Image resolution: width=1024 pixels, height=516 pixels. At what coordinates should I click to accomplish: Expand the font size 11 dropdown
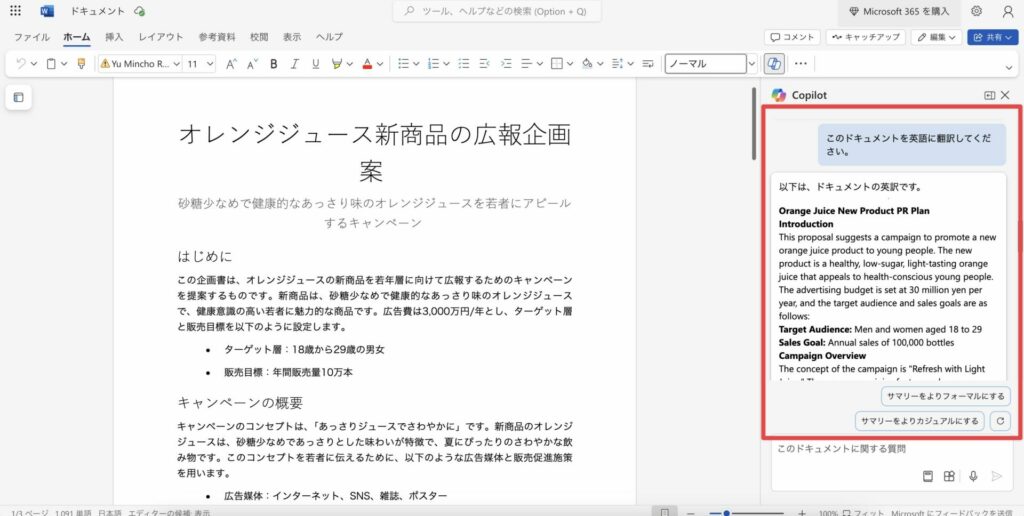pyautogui.click(x=200, y=64)
